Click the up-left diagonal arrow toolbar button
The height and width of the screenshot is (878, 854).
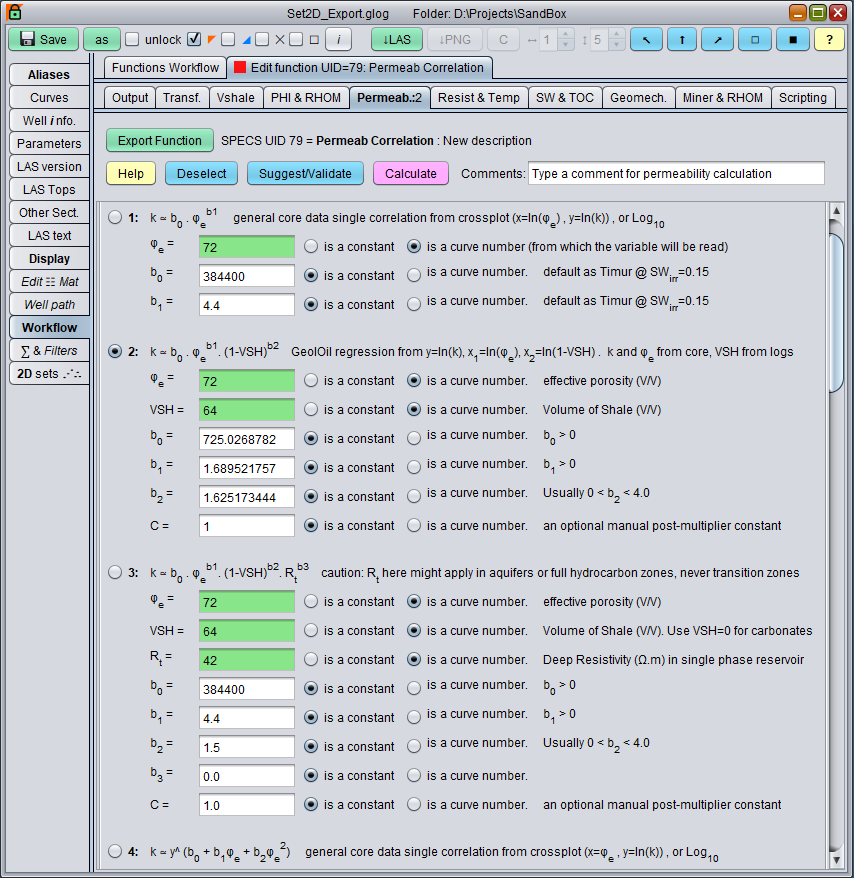pos(645,39)
